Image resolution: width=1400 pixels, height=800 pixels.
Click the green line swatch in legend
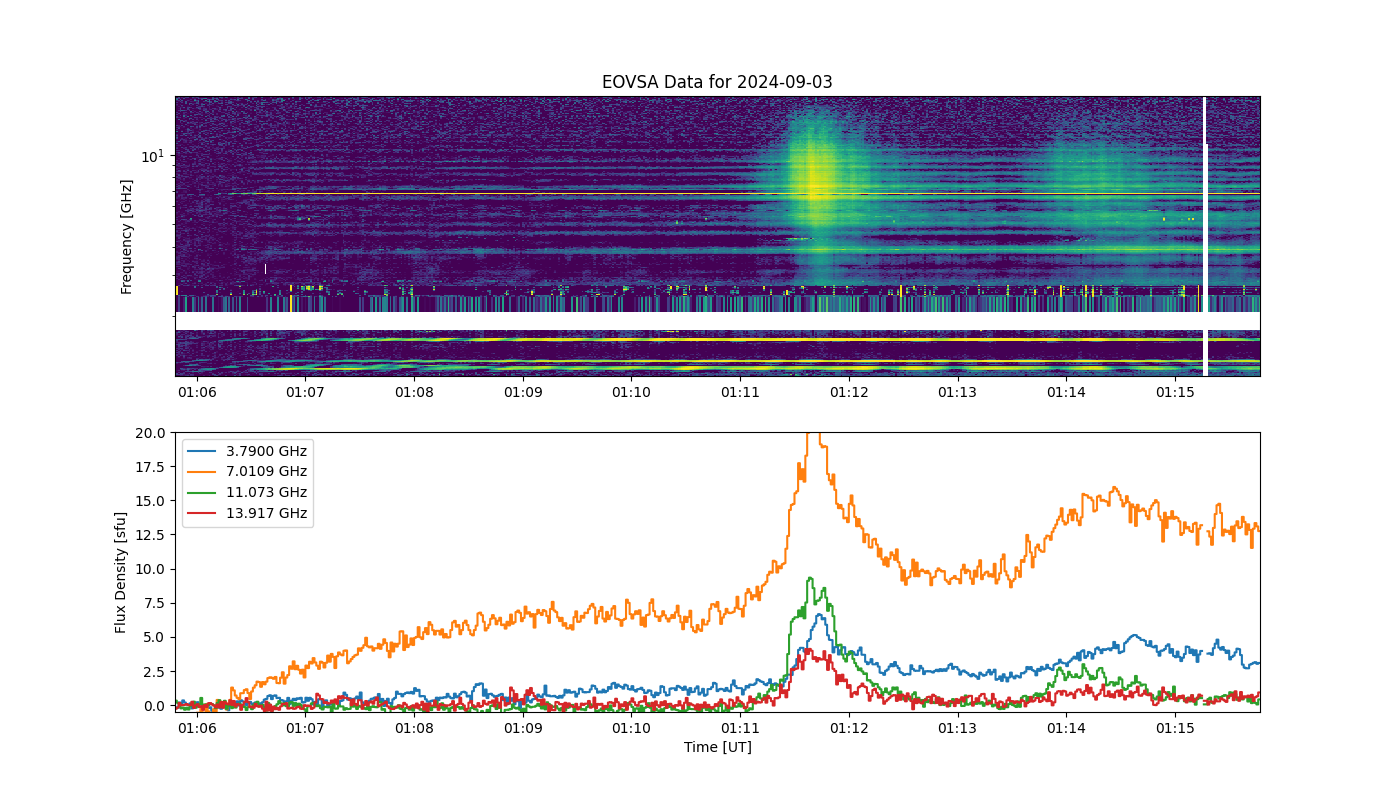click(x=203, y=493)
